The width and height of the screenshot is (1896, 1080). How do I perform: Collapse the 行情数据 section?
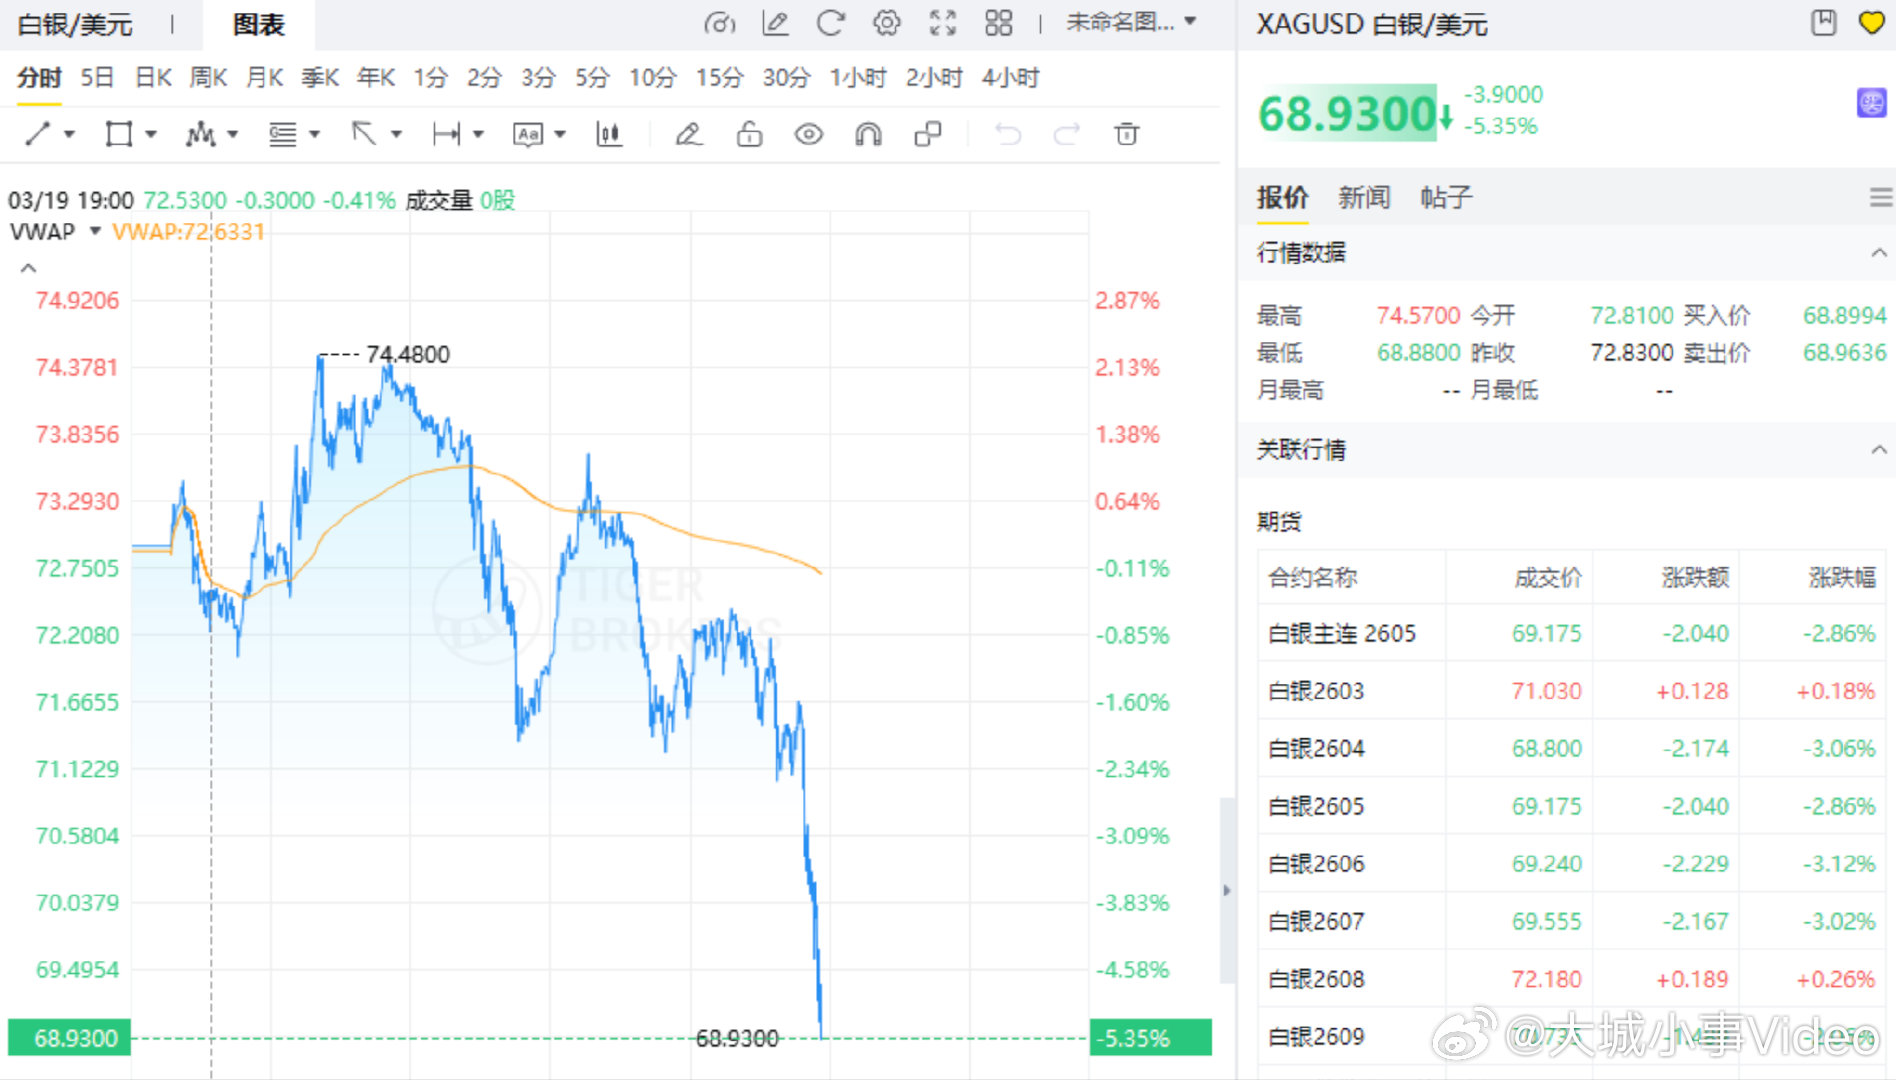click(1875, 253)
